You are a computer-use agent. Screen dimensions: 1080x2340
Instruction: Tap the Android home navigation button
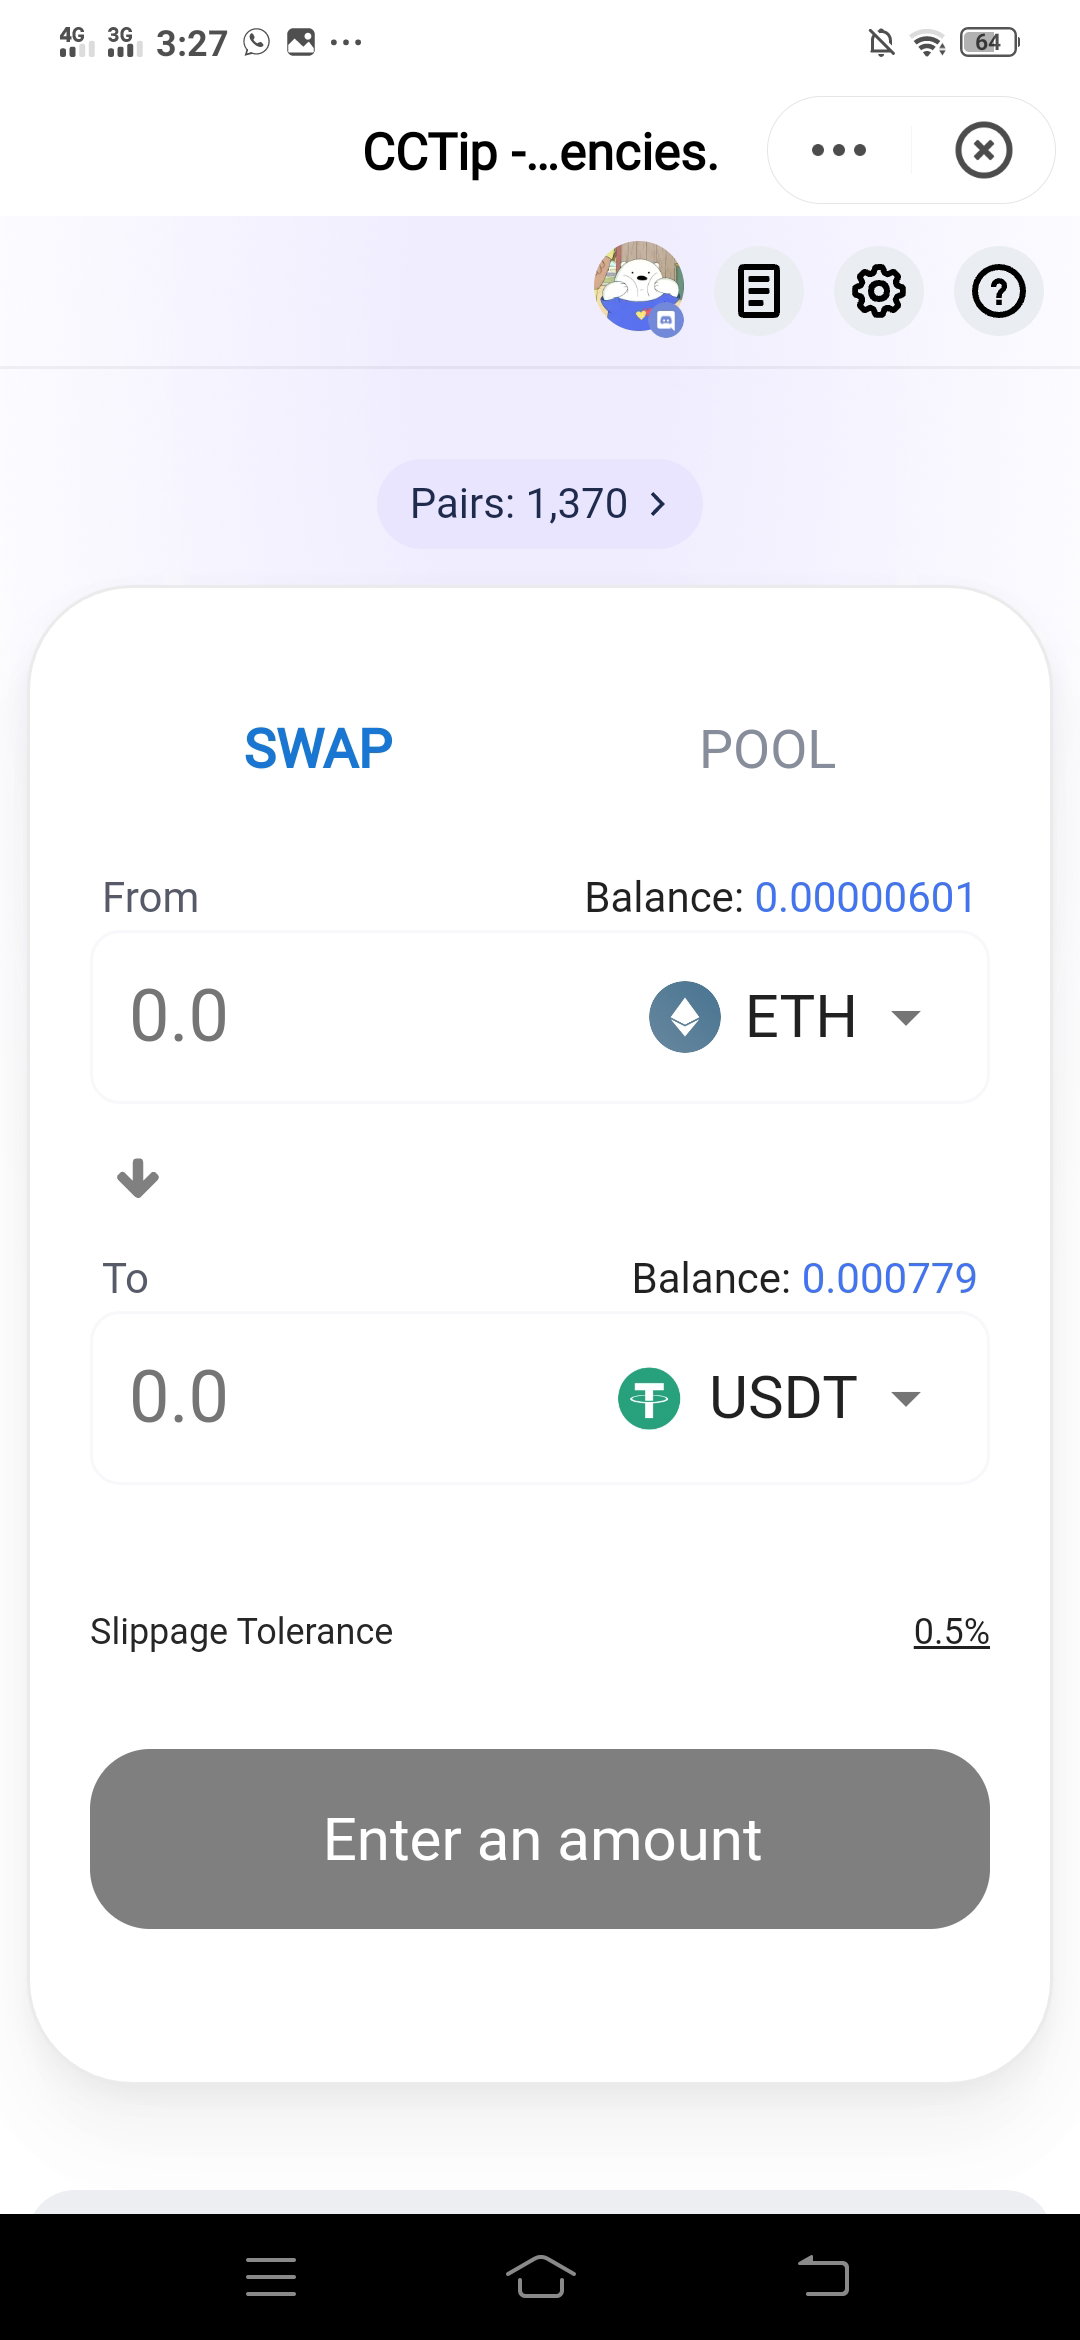(x=540, y=2277)
